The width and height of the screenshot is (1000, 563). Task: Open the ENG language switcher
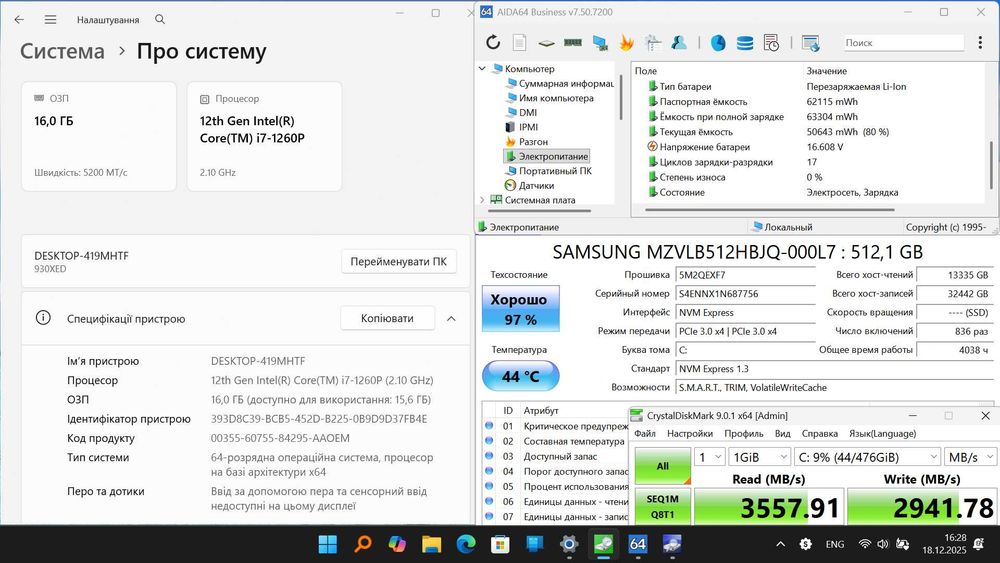[x=835, y=544]
